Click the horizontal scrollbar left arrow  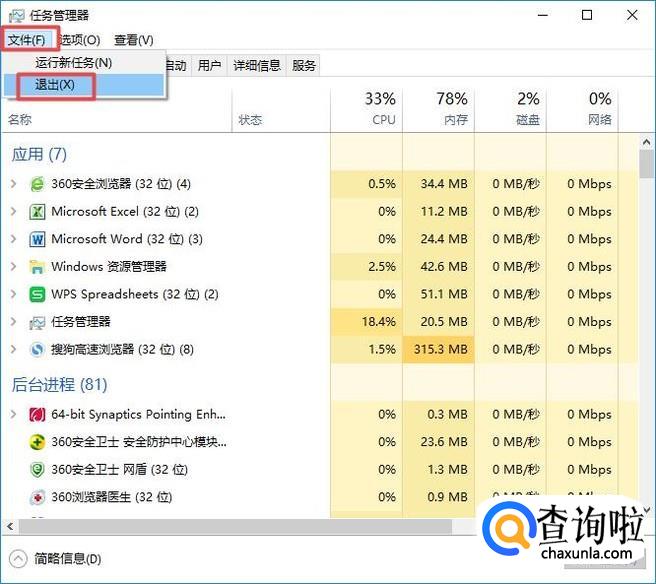click(10, 526)
